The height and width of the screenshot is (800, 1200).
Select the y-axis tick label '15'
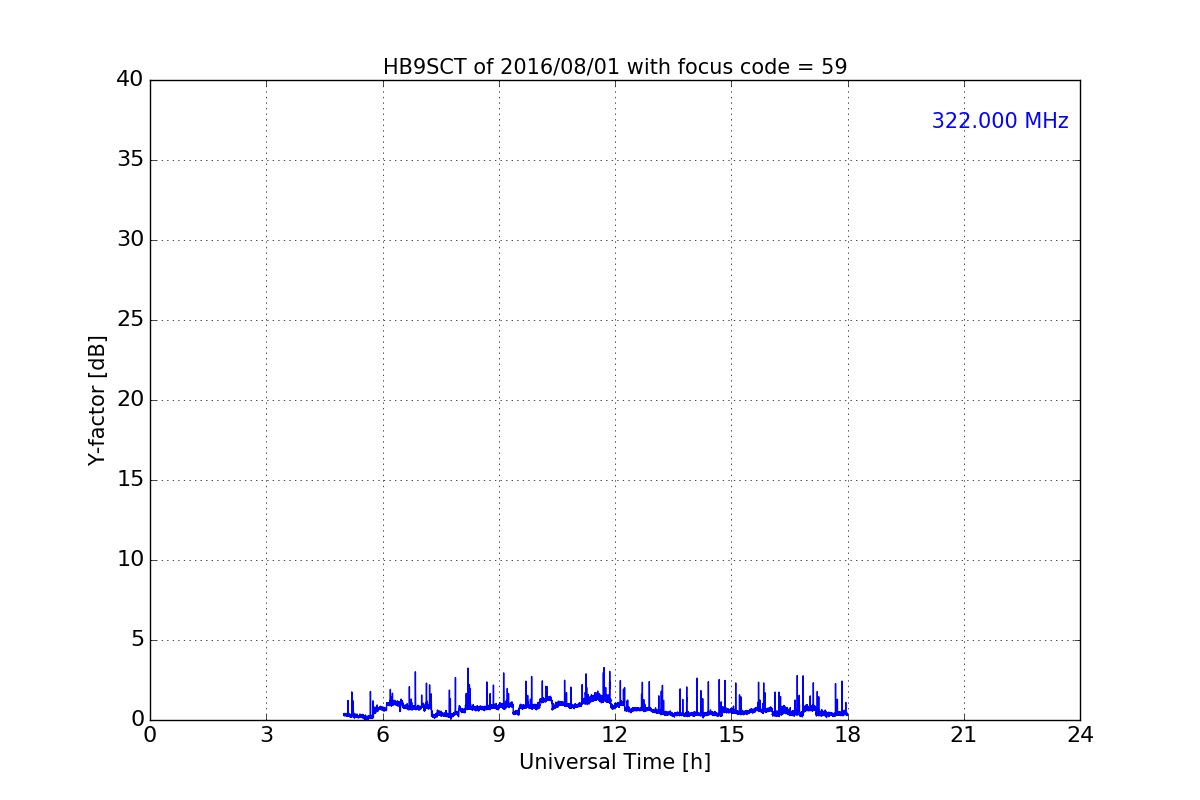130,480
